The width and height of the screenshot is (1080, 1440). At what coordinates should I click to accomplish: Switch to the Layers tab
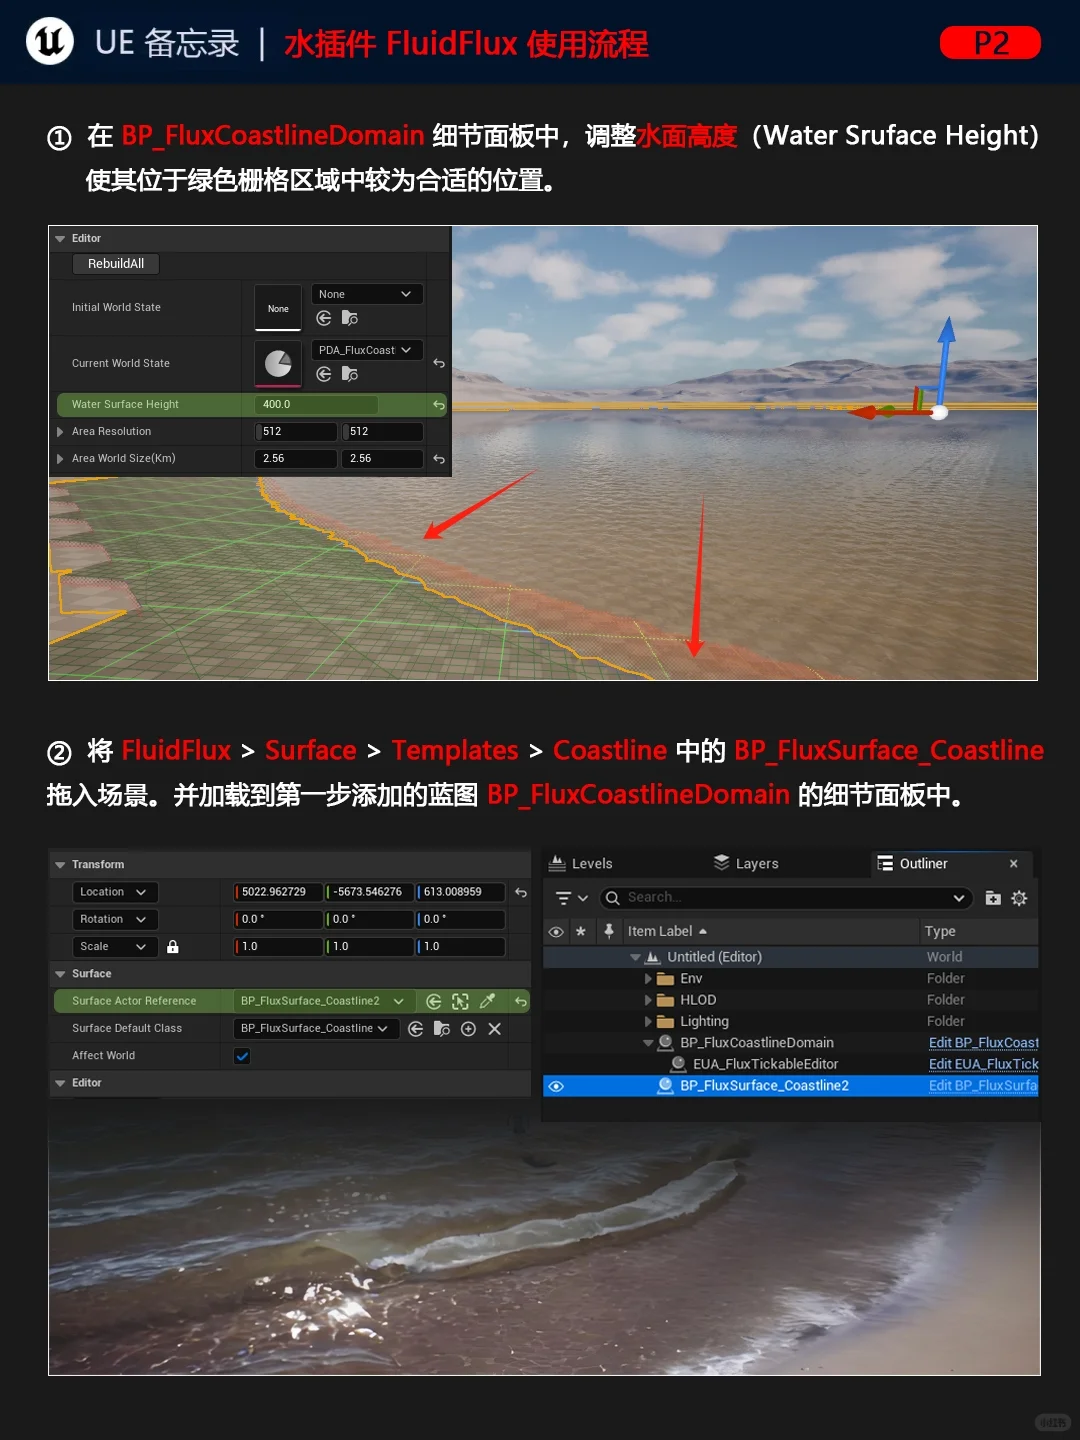pos(746,864)
